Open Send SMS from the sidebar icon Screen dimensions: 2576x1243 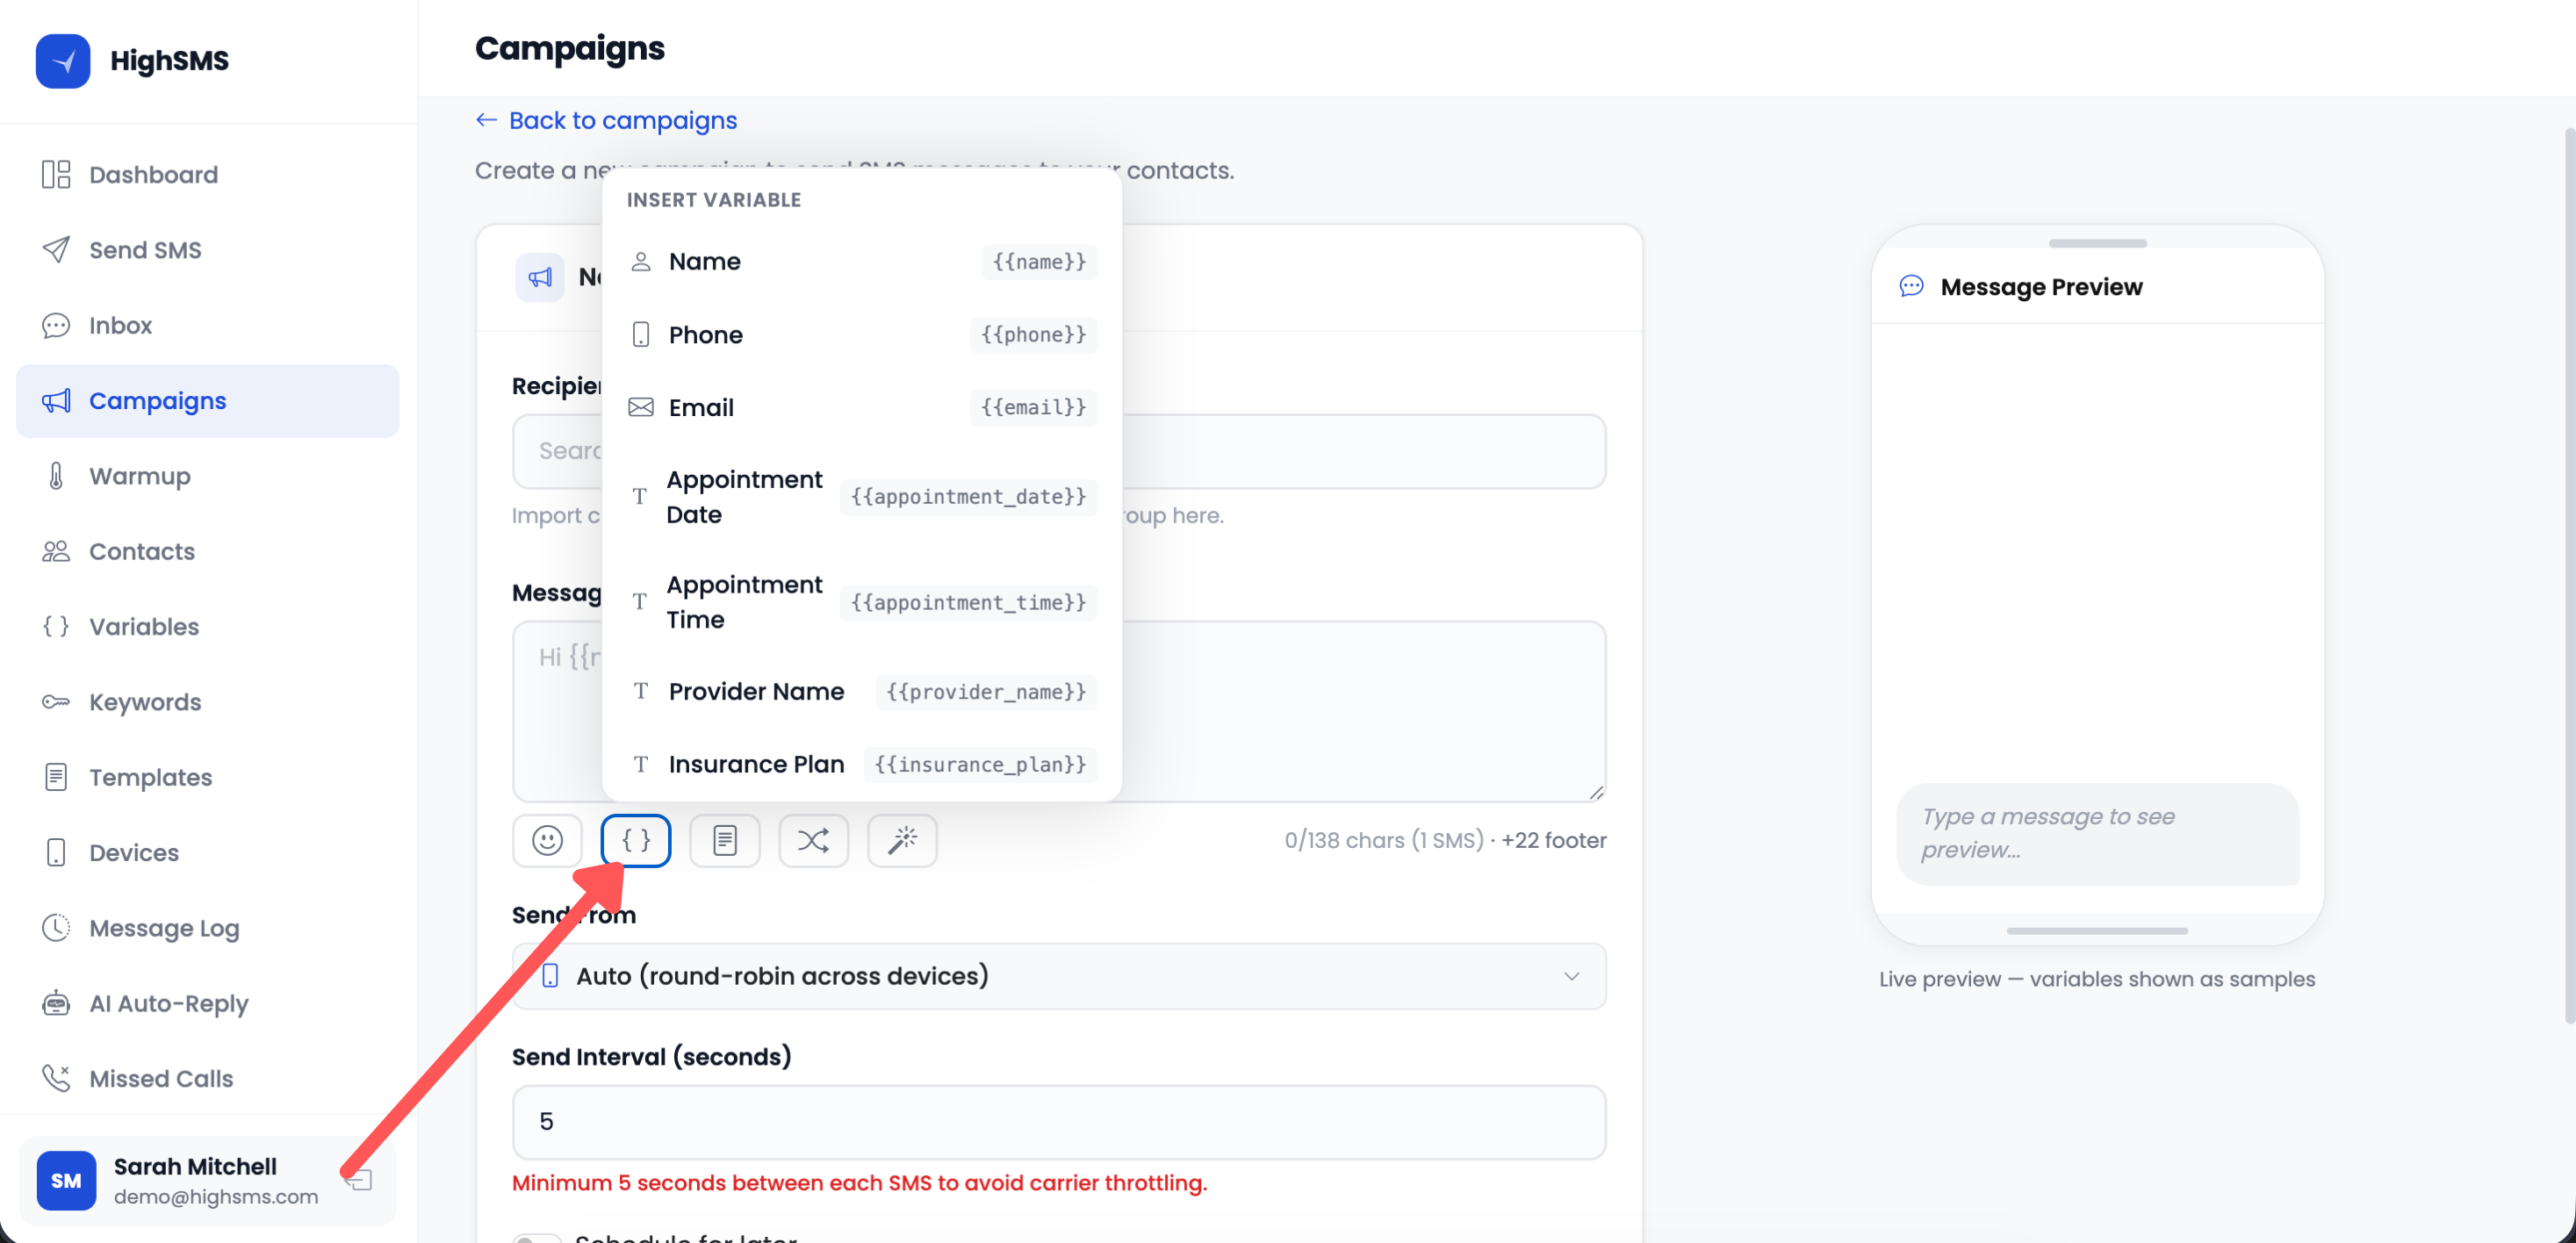pyautogui.click(x=57, y=249)
